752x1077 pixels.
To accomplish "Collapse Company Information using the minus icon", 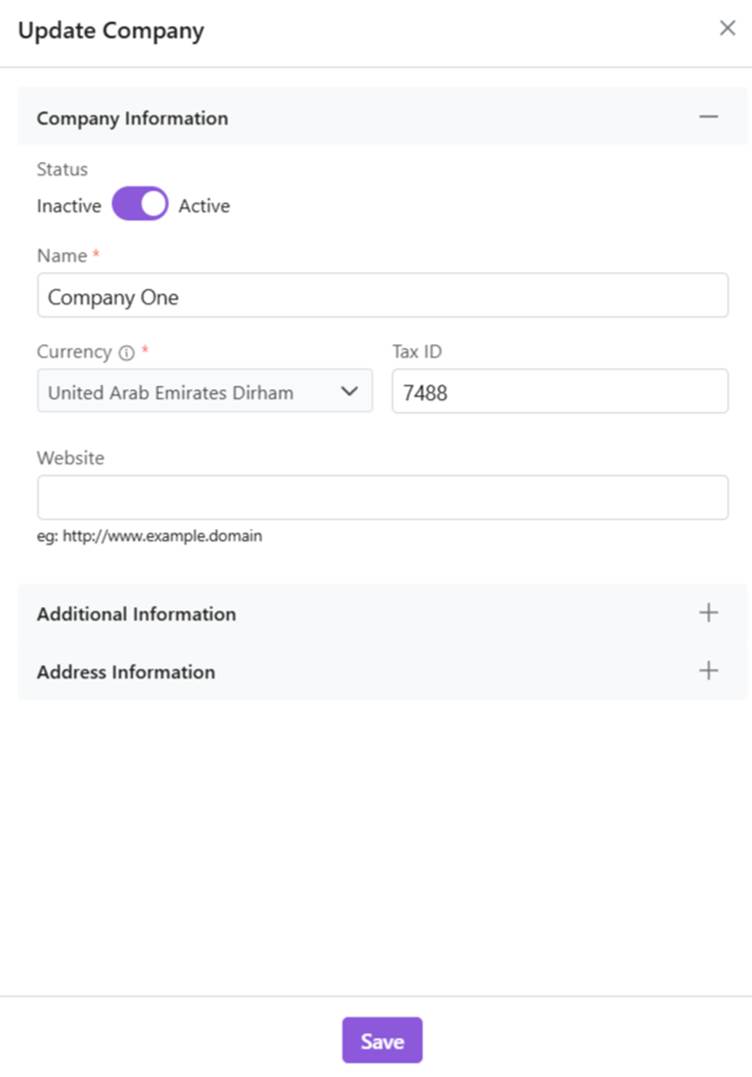I will 708,117.
